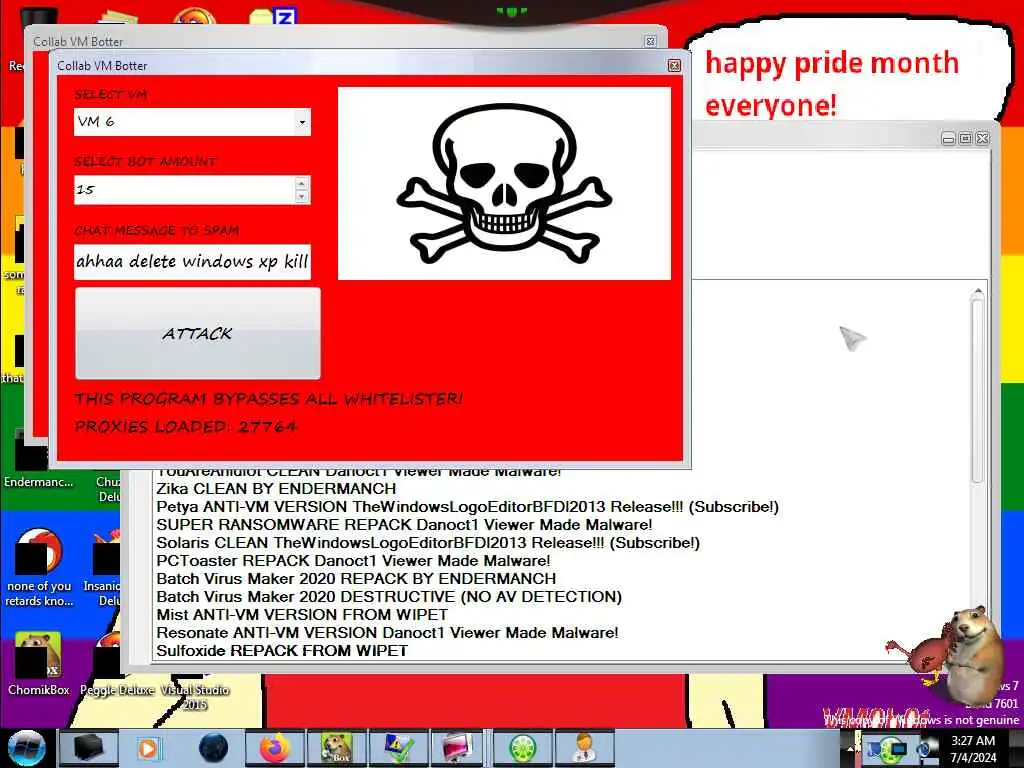Minimize the background malware list window
The width and height of the screenshot is (1024, 768).
[x=948, y=138]
